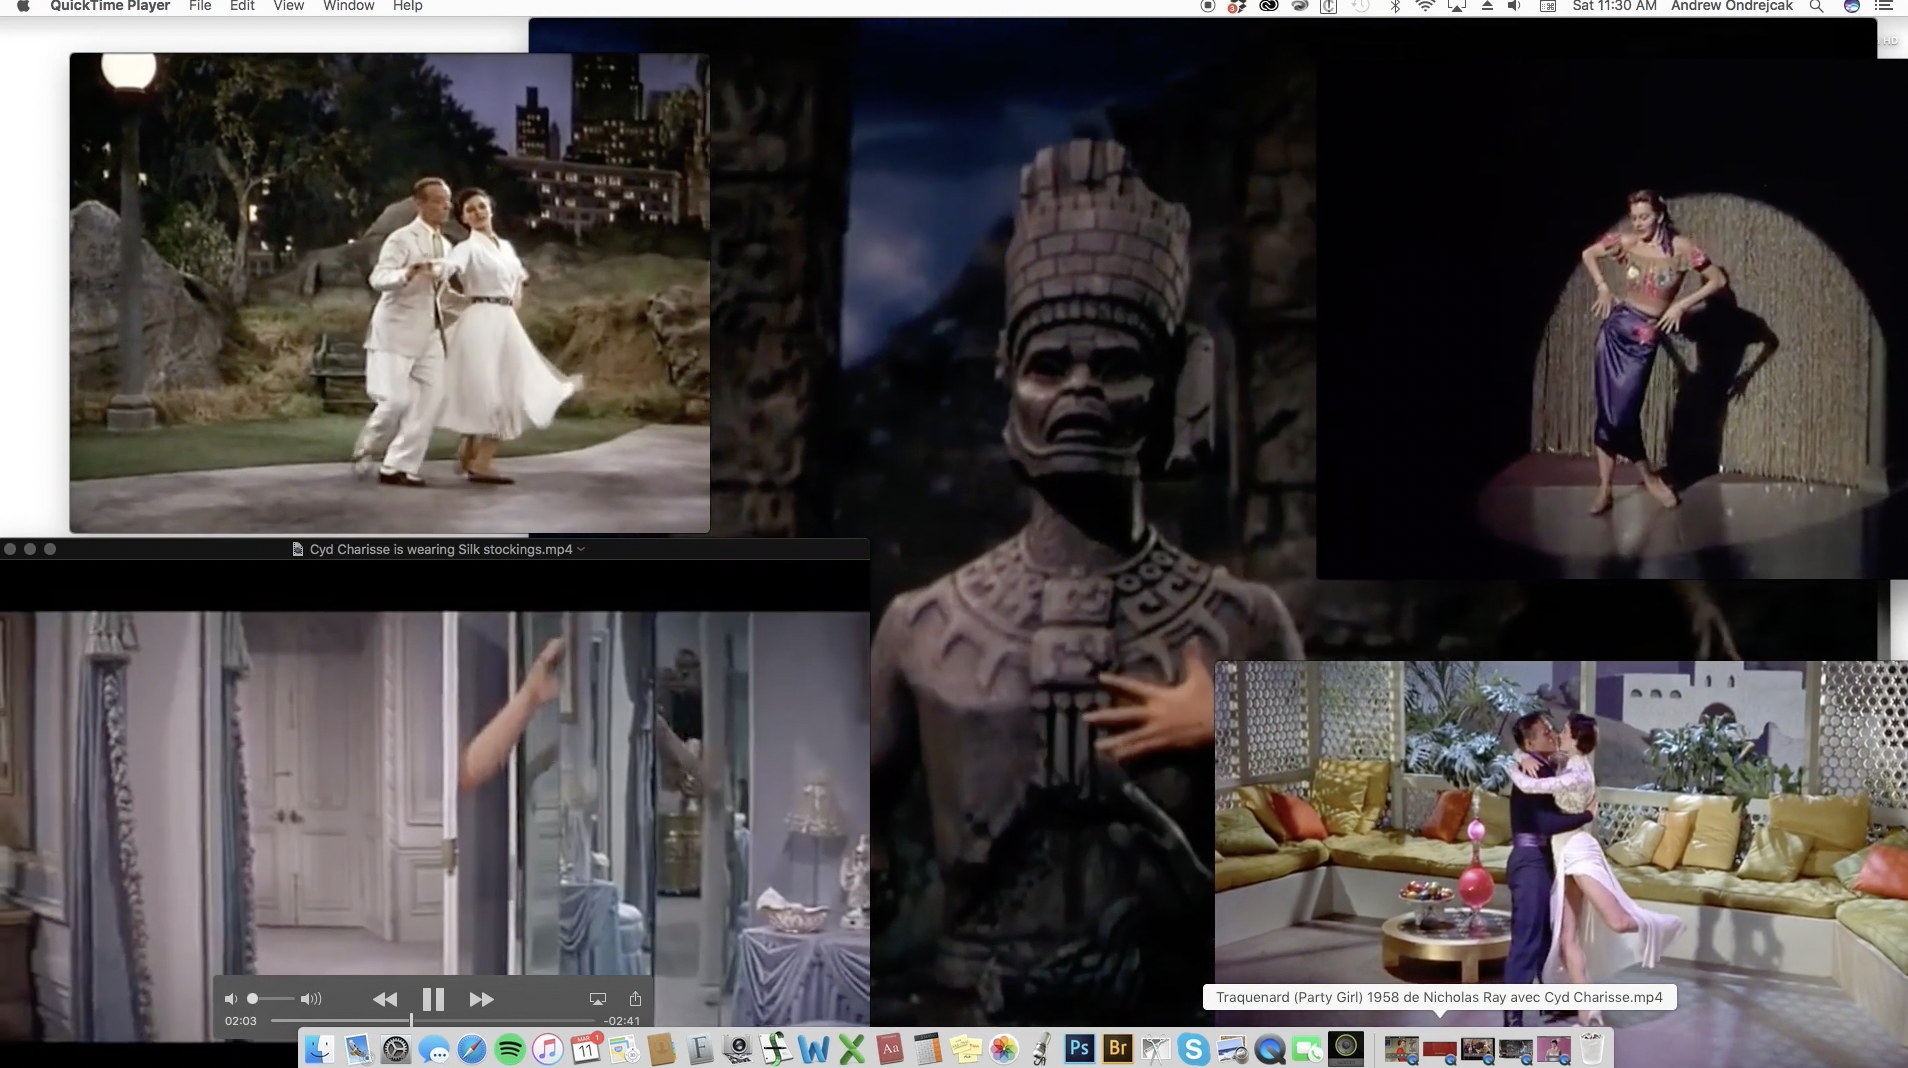Open Calendar from the Dock

pos(586,1049)
